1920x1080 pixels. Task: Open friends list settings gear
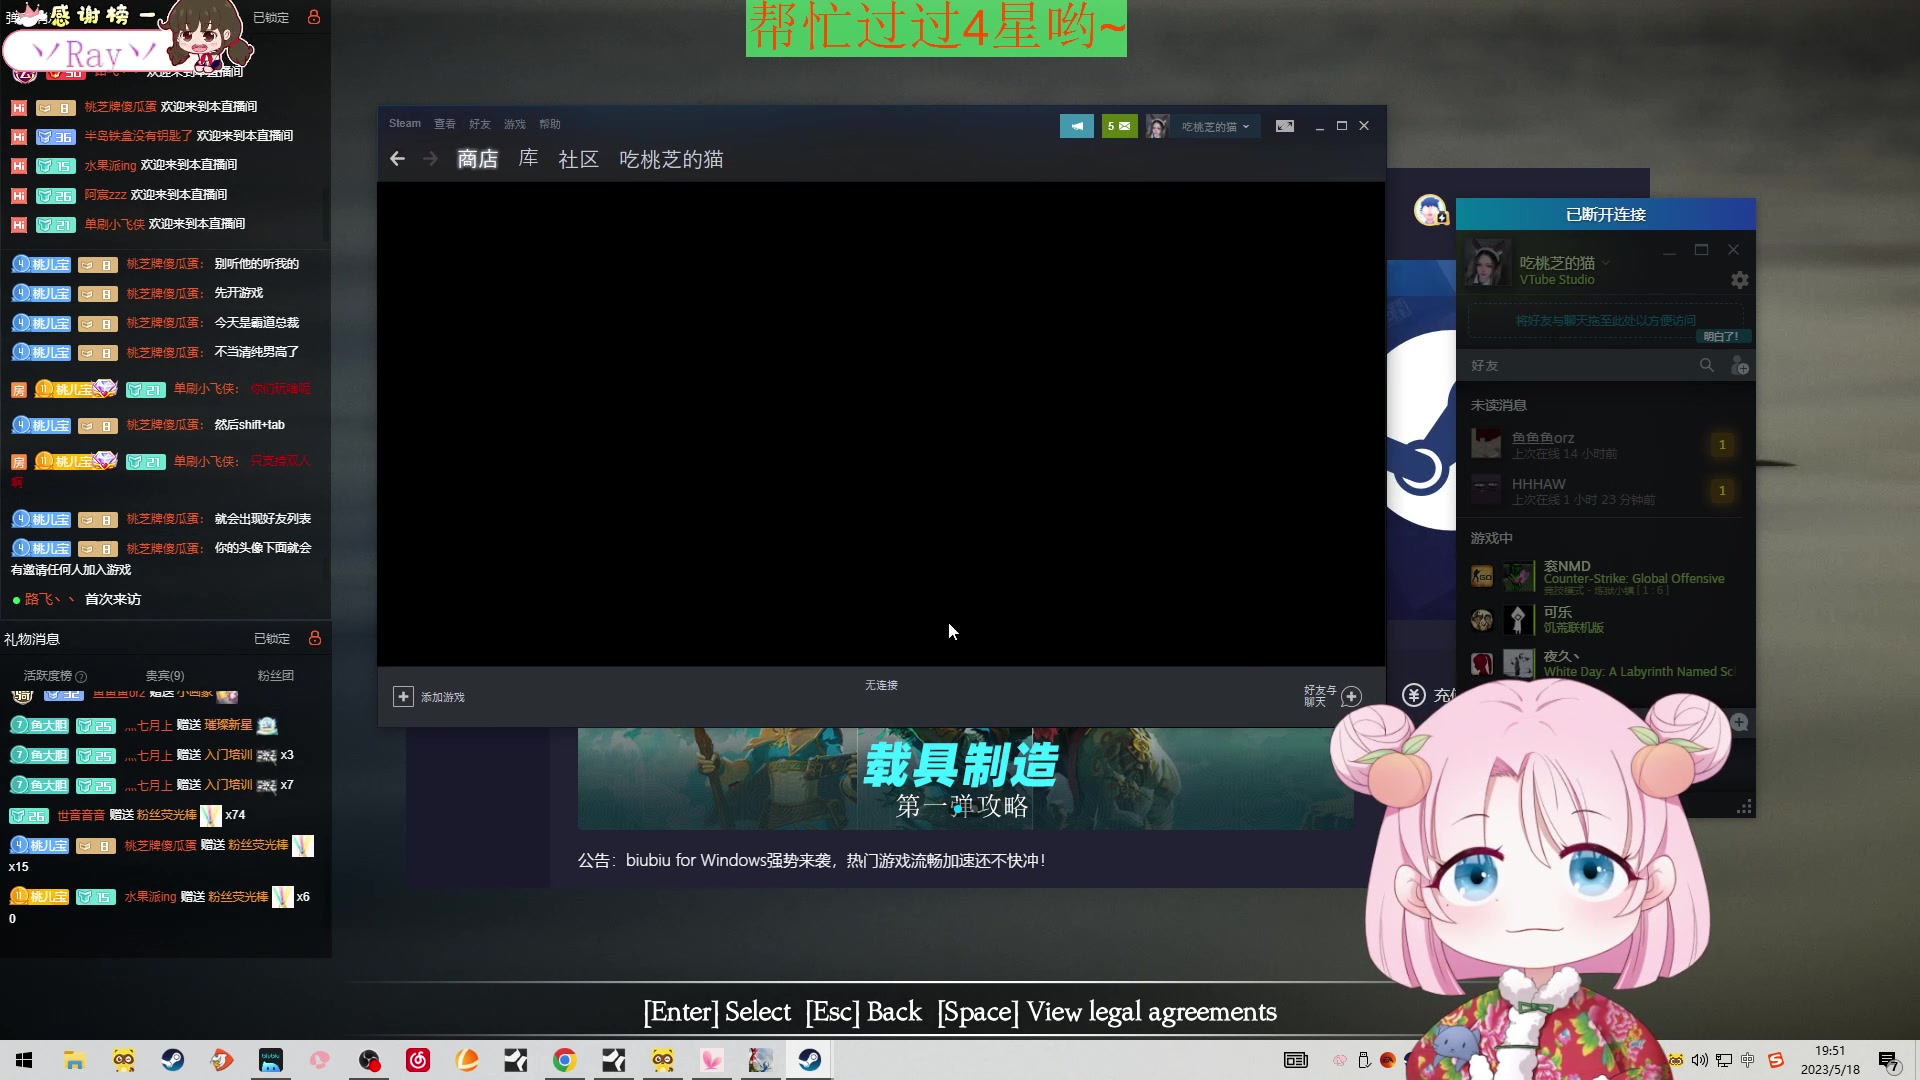[1740, 280]
